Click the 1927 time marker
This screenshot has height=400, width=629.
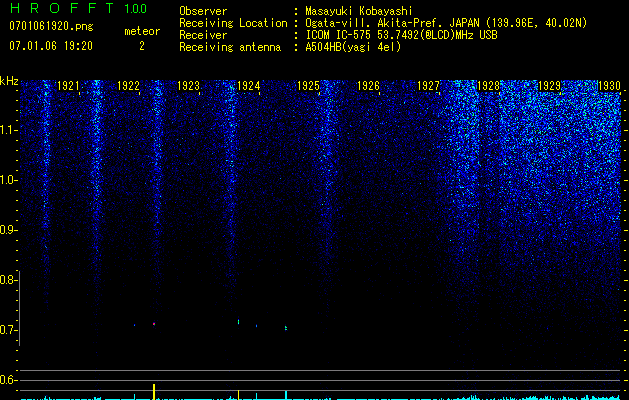[x=428, y=86]
